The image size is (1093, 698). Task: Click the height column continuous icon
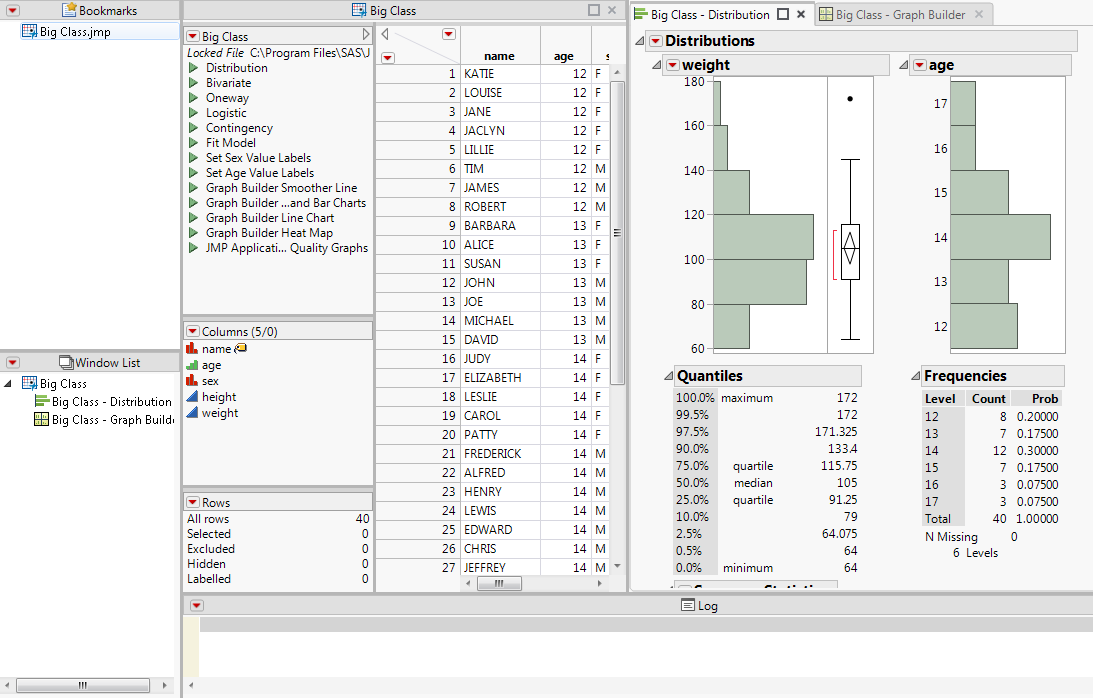(192, 397)
